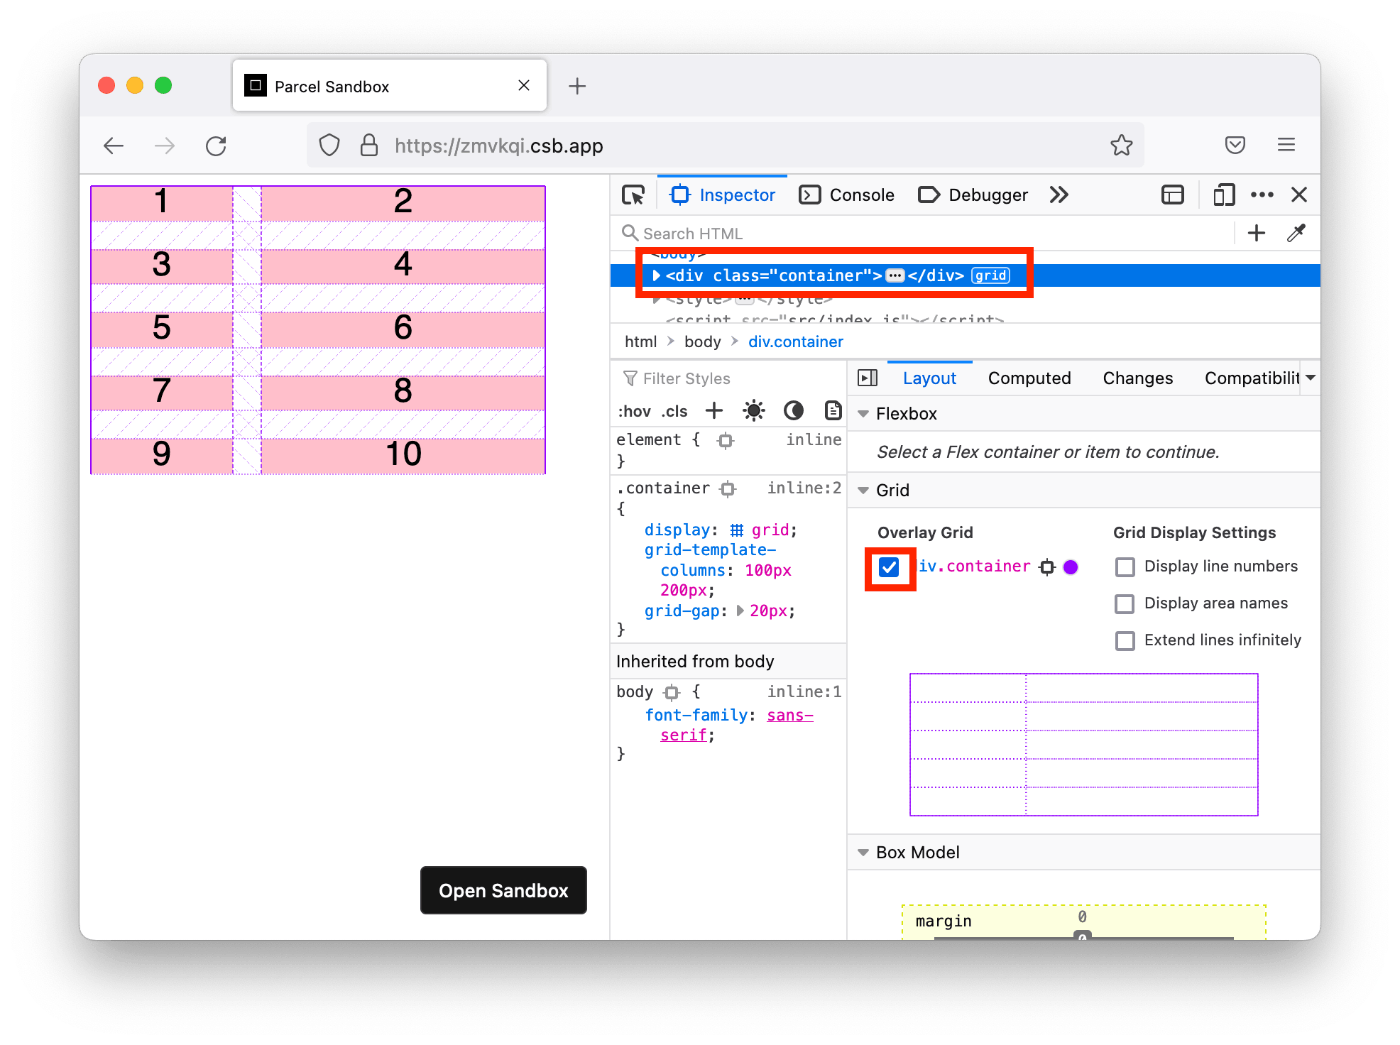Click grid icon beside display value

tap(737, 530)
